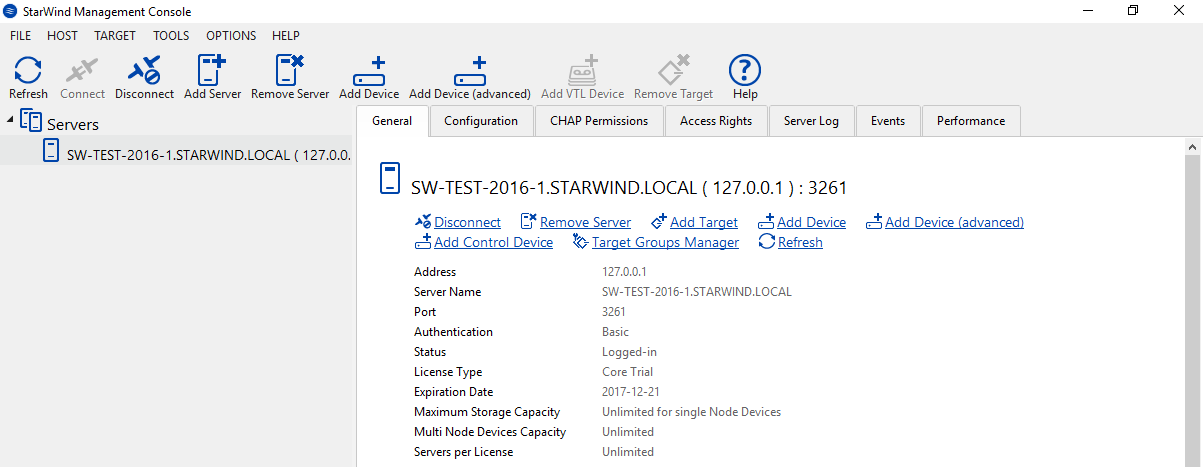1203x467 pixels.
Task: Collapse the Servers tree node
Action: tap(10, 120)
